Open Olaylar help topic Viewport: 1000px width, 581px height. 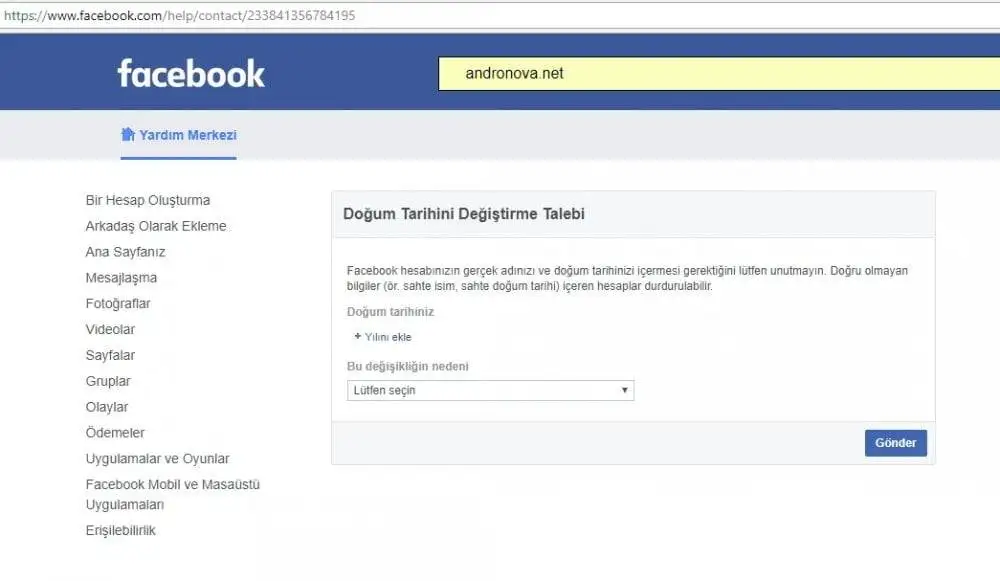(x=107, y=407)
